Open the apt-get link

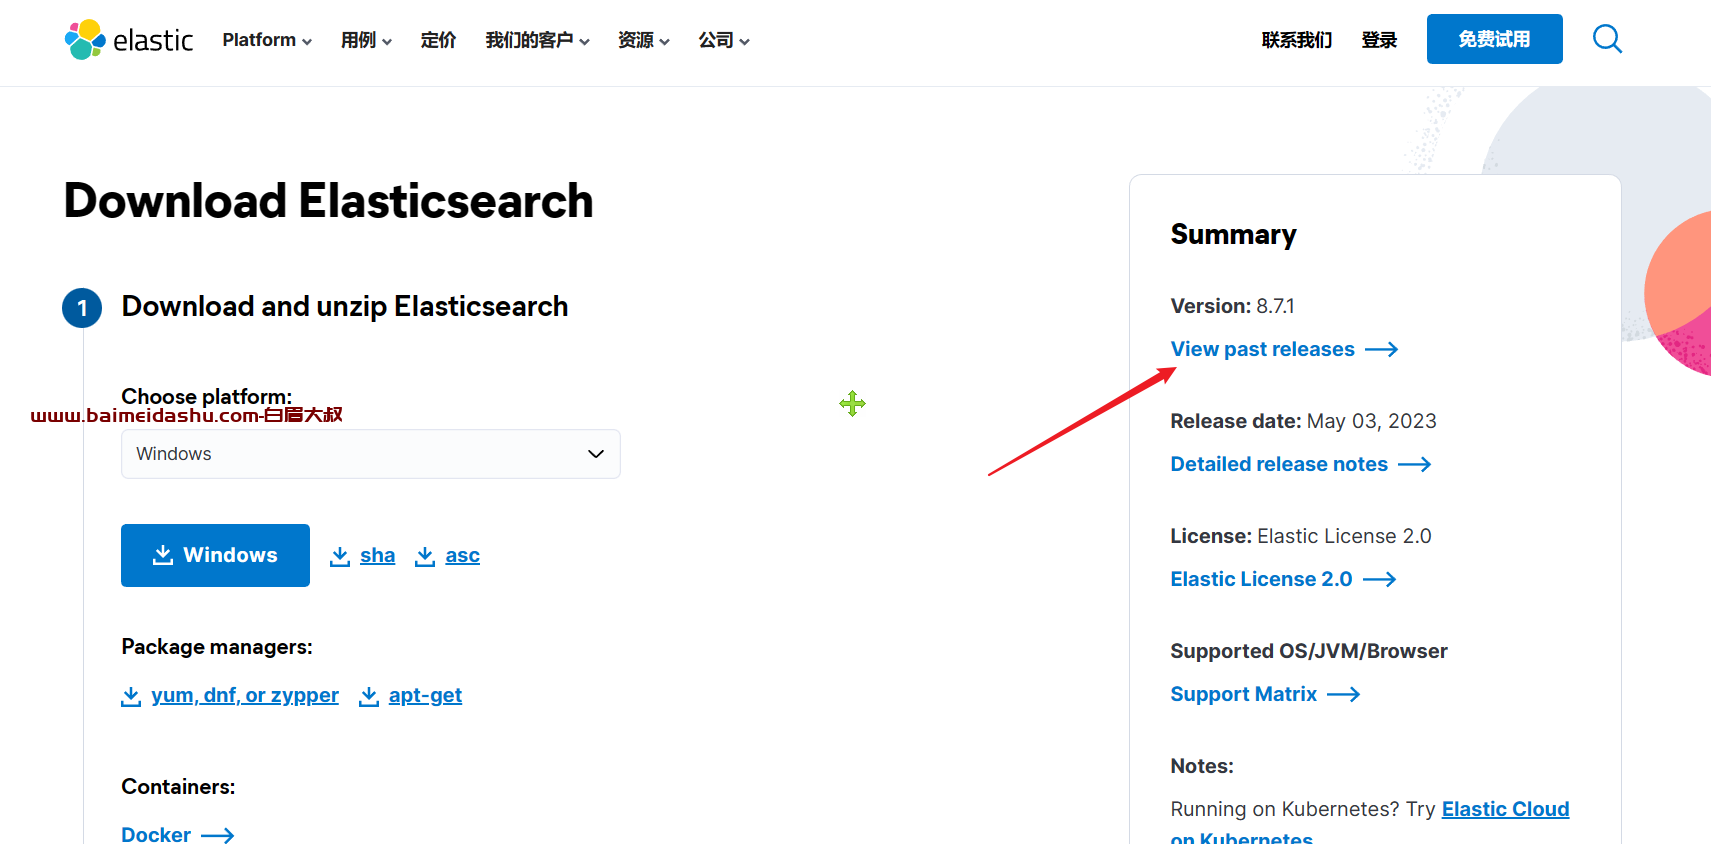pyautogui.click(x=425, y=695)
